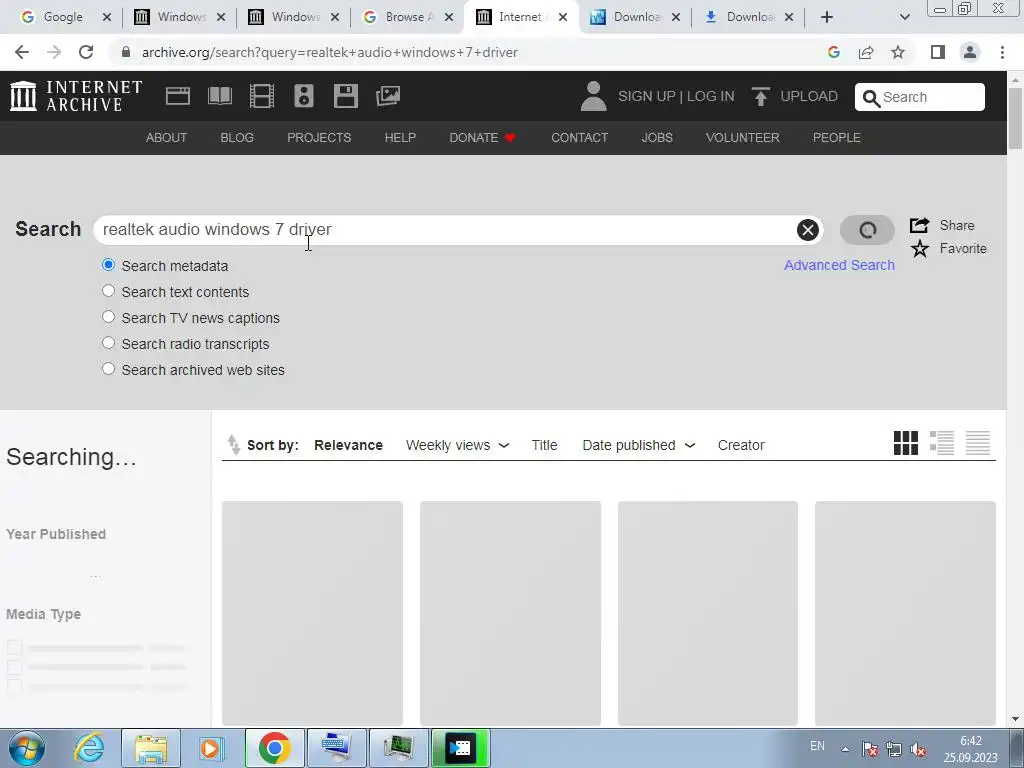The width and height of the screenshot is (1024, 768).
Task: Go back to previous page
Action: pos(22,52)
